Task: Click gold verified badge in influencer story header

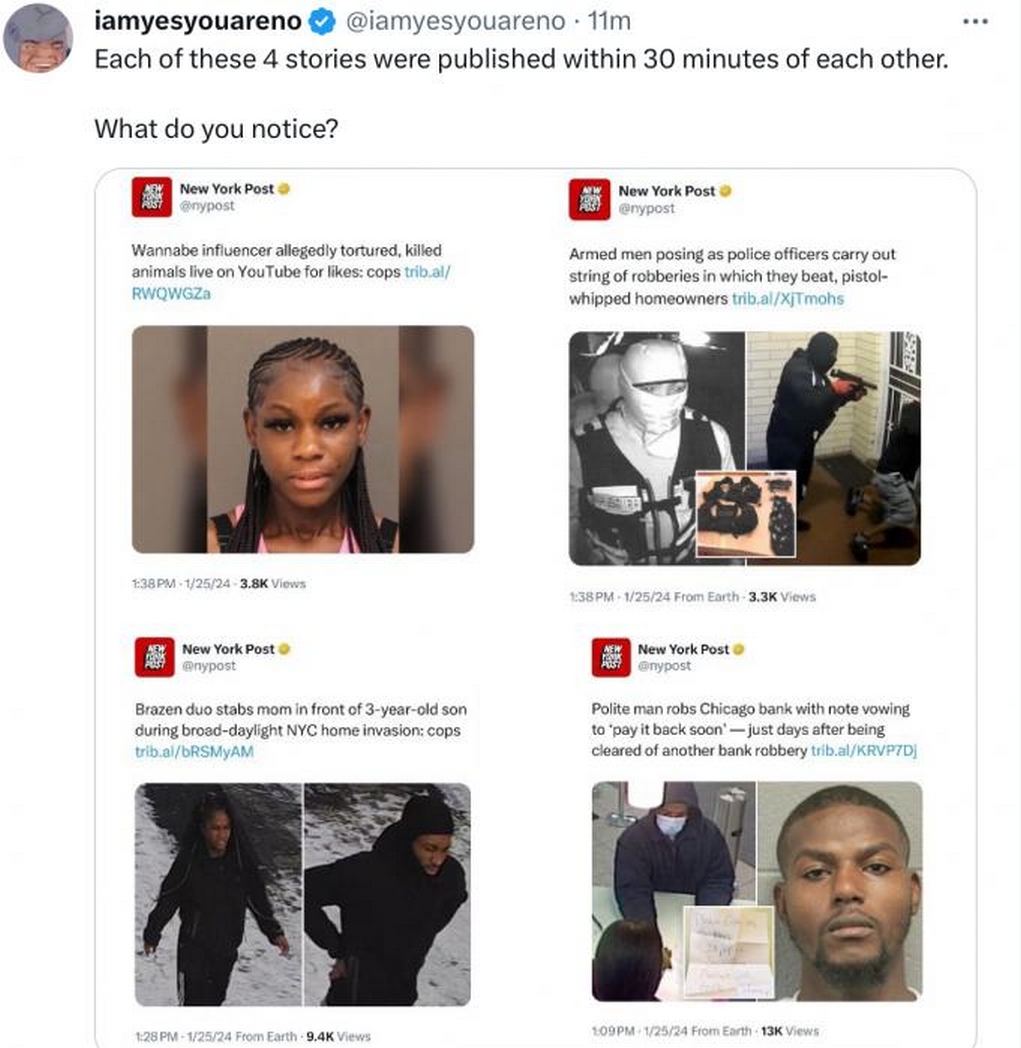Action: (284, 189)
